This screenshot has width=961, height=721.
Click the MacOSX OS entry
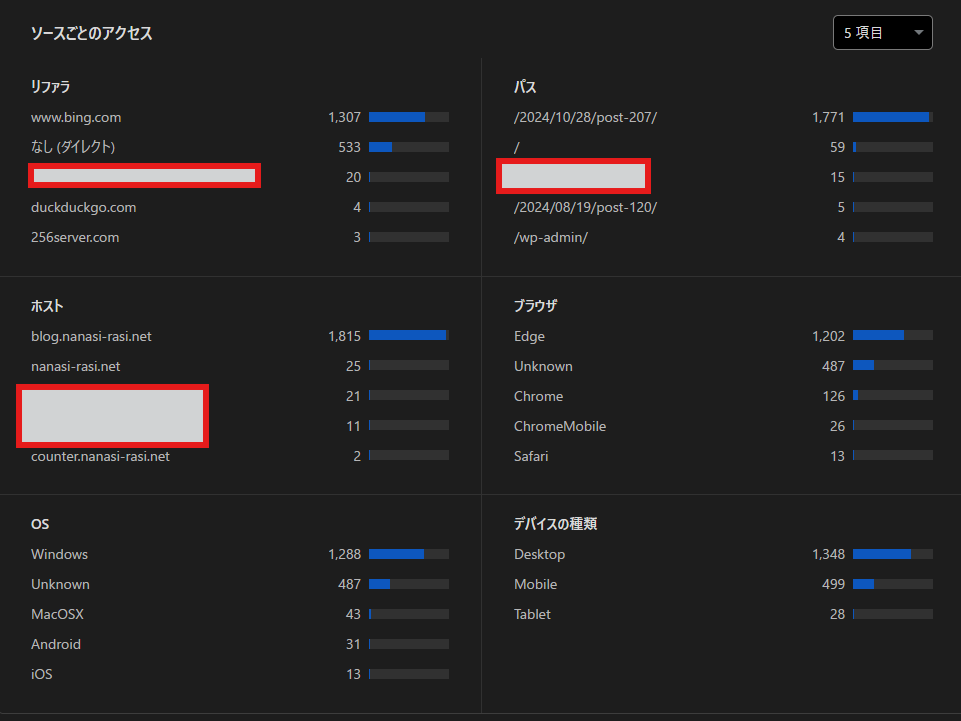[x=59, y=615]
